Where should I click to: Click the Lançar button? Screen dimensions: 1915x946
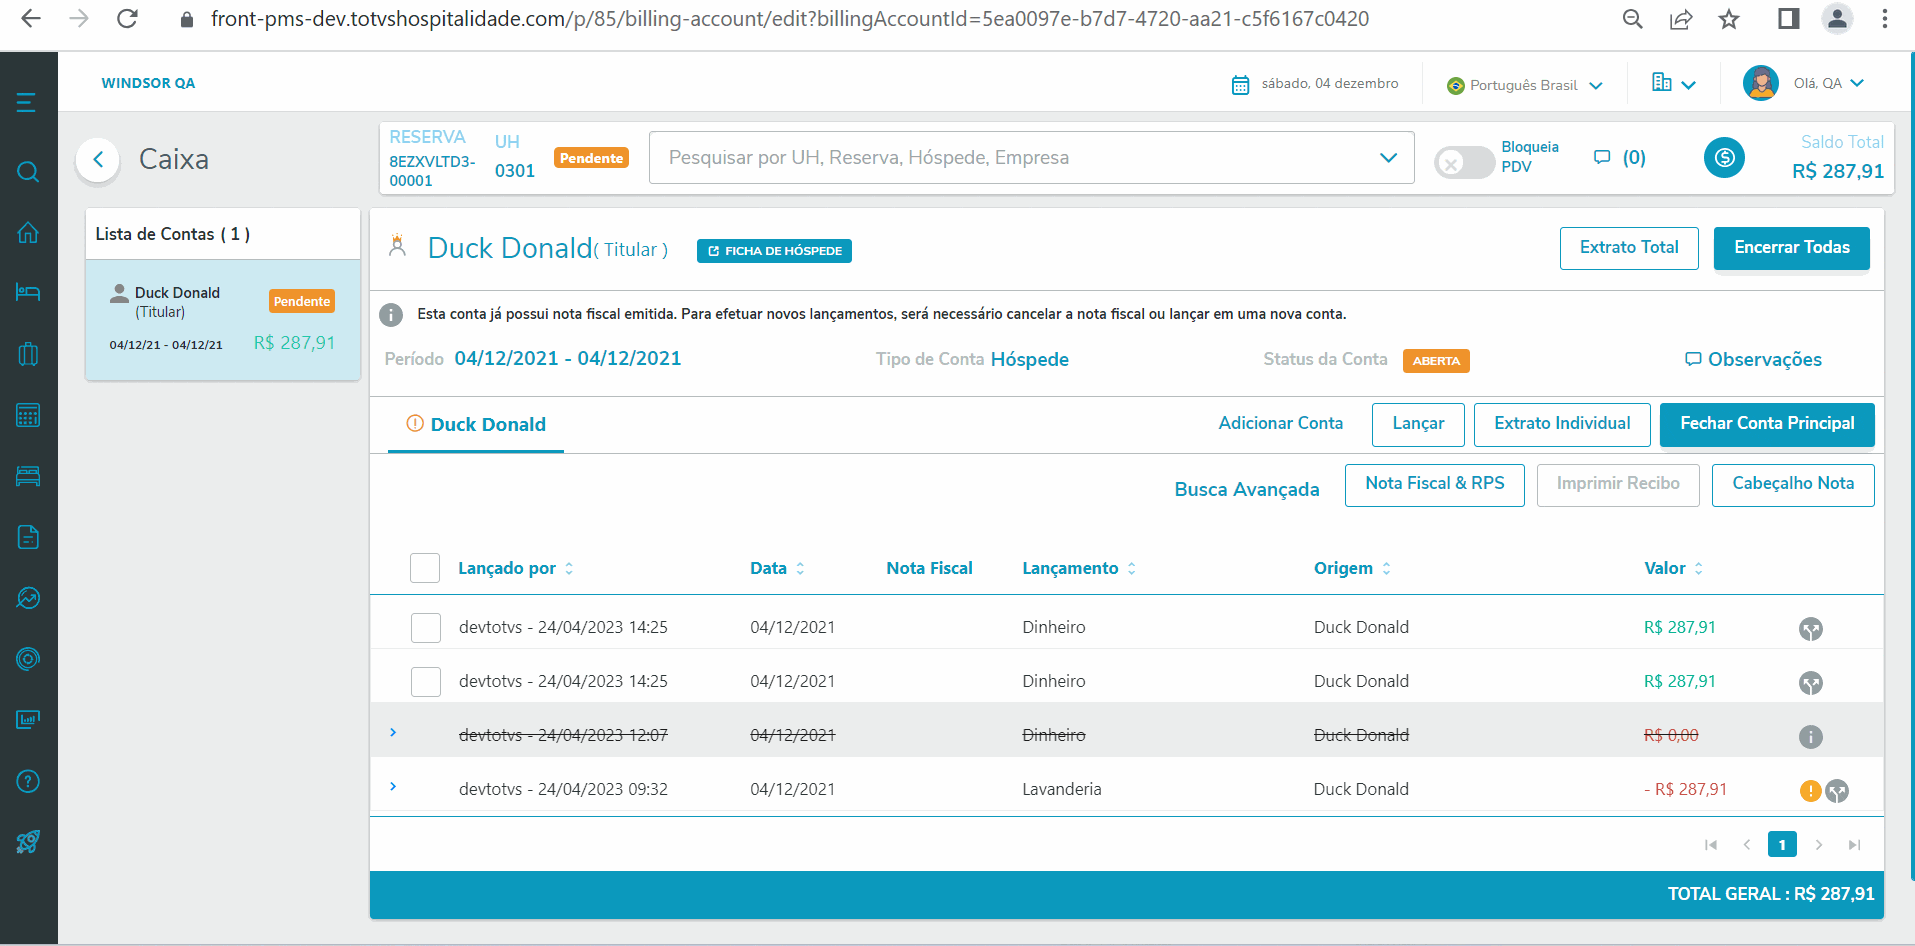(x=1418, y=424)
